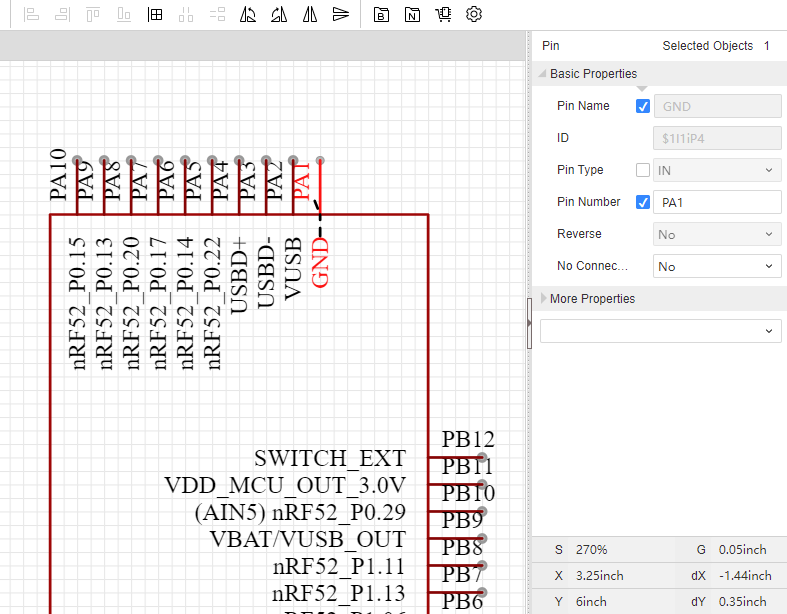
Task: Select the PB12 pin number
Action: [x=468, y=440]
